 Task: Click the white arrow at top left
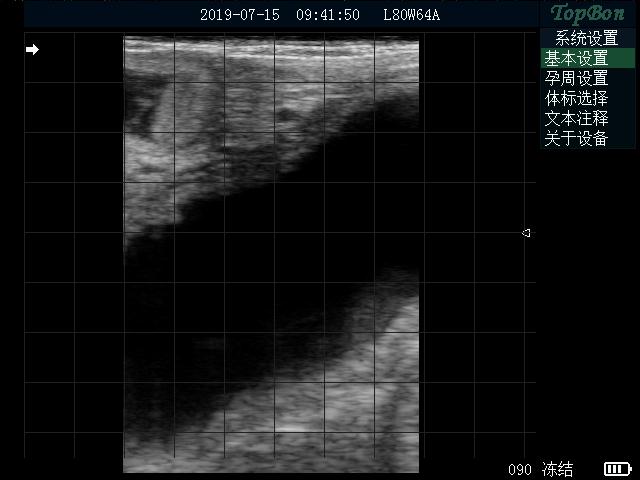[x=33, y=49]
